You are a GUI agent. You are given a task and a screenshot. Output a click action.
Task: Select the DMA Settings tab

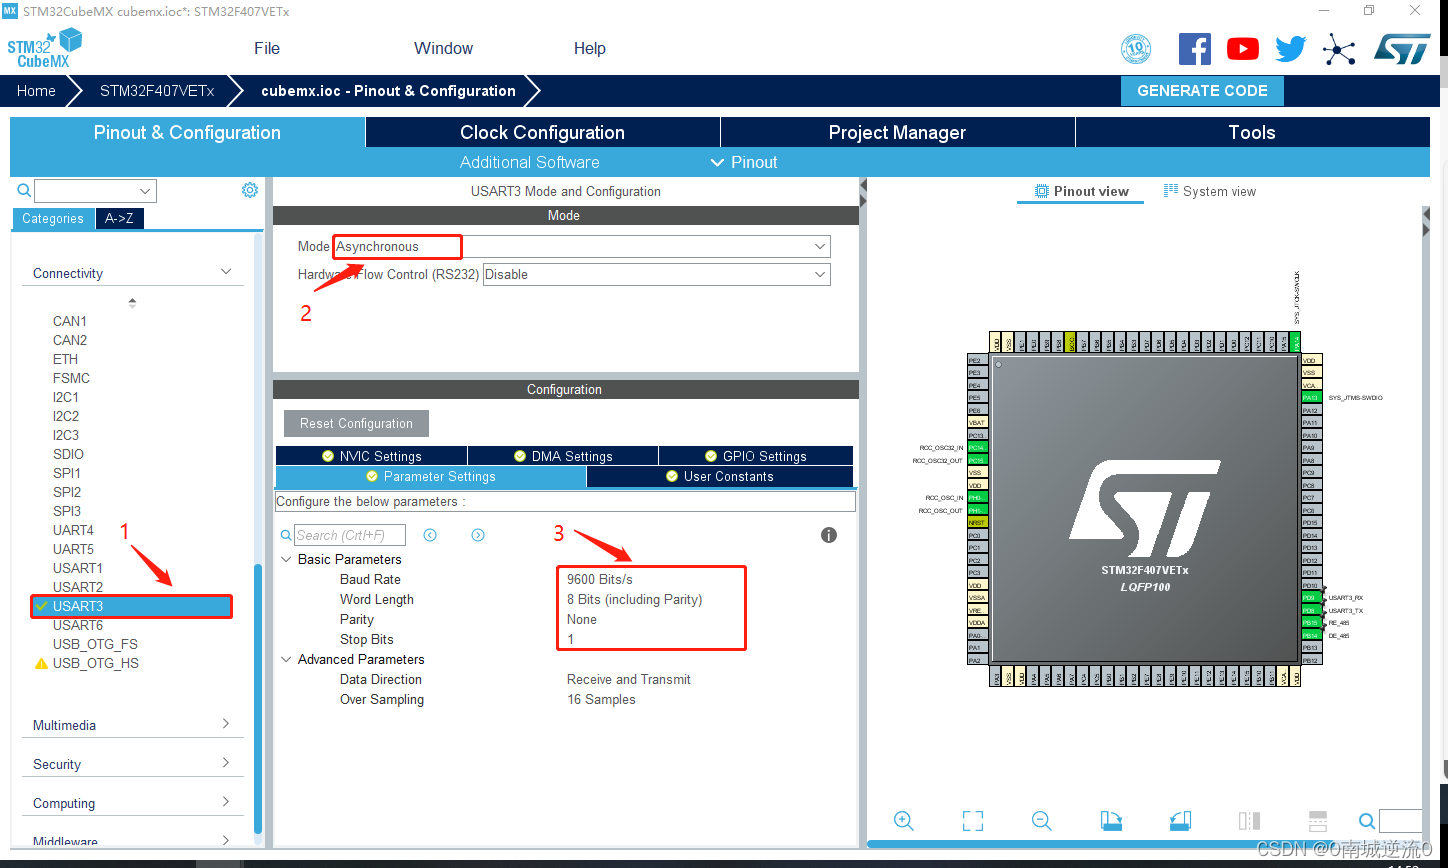click(562, 455)
